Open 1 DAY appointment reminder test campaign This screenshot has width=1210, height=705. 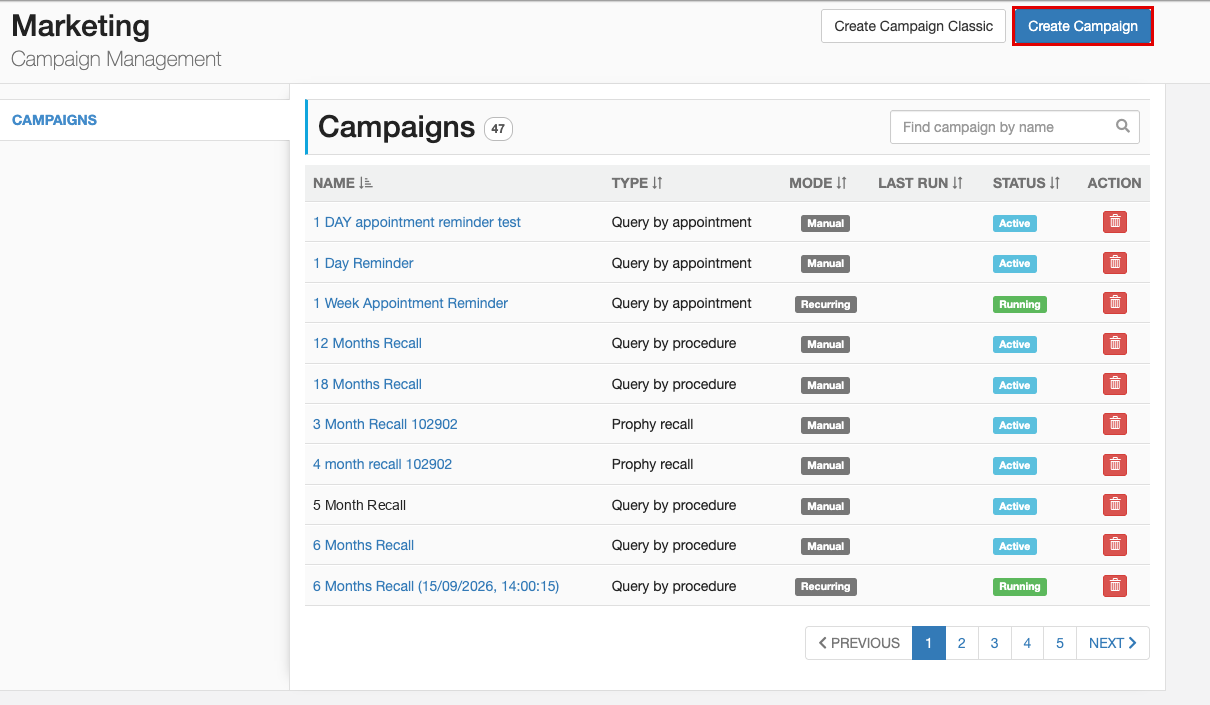417,222
